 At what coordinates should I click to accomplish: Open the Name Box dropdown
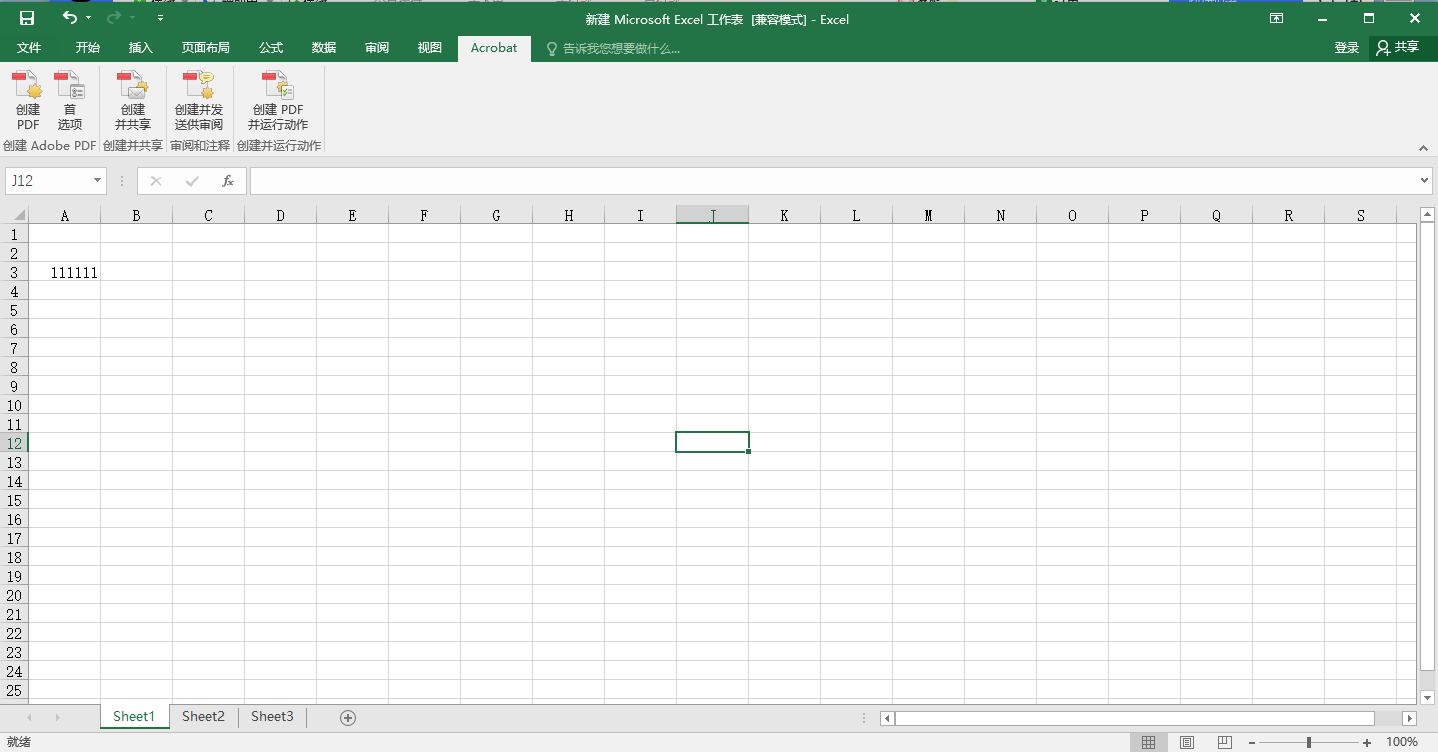[96, 181]
